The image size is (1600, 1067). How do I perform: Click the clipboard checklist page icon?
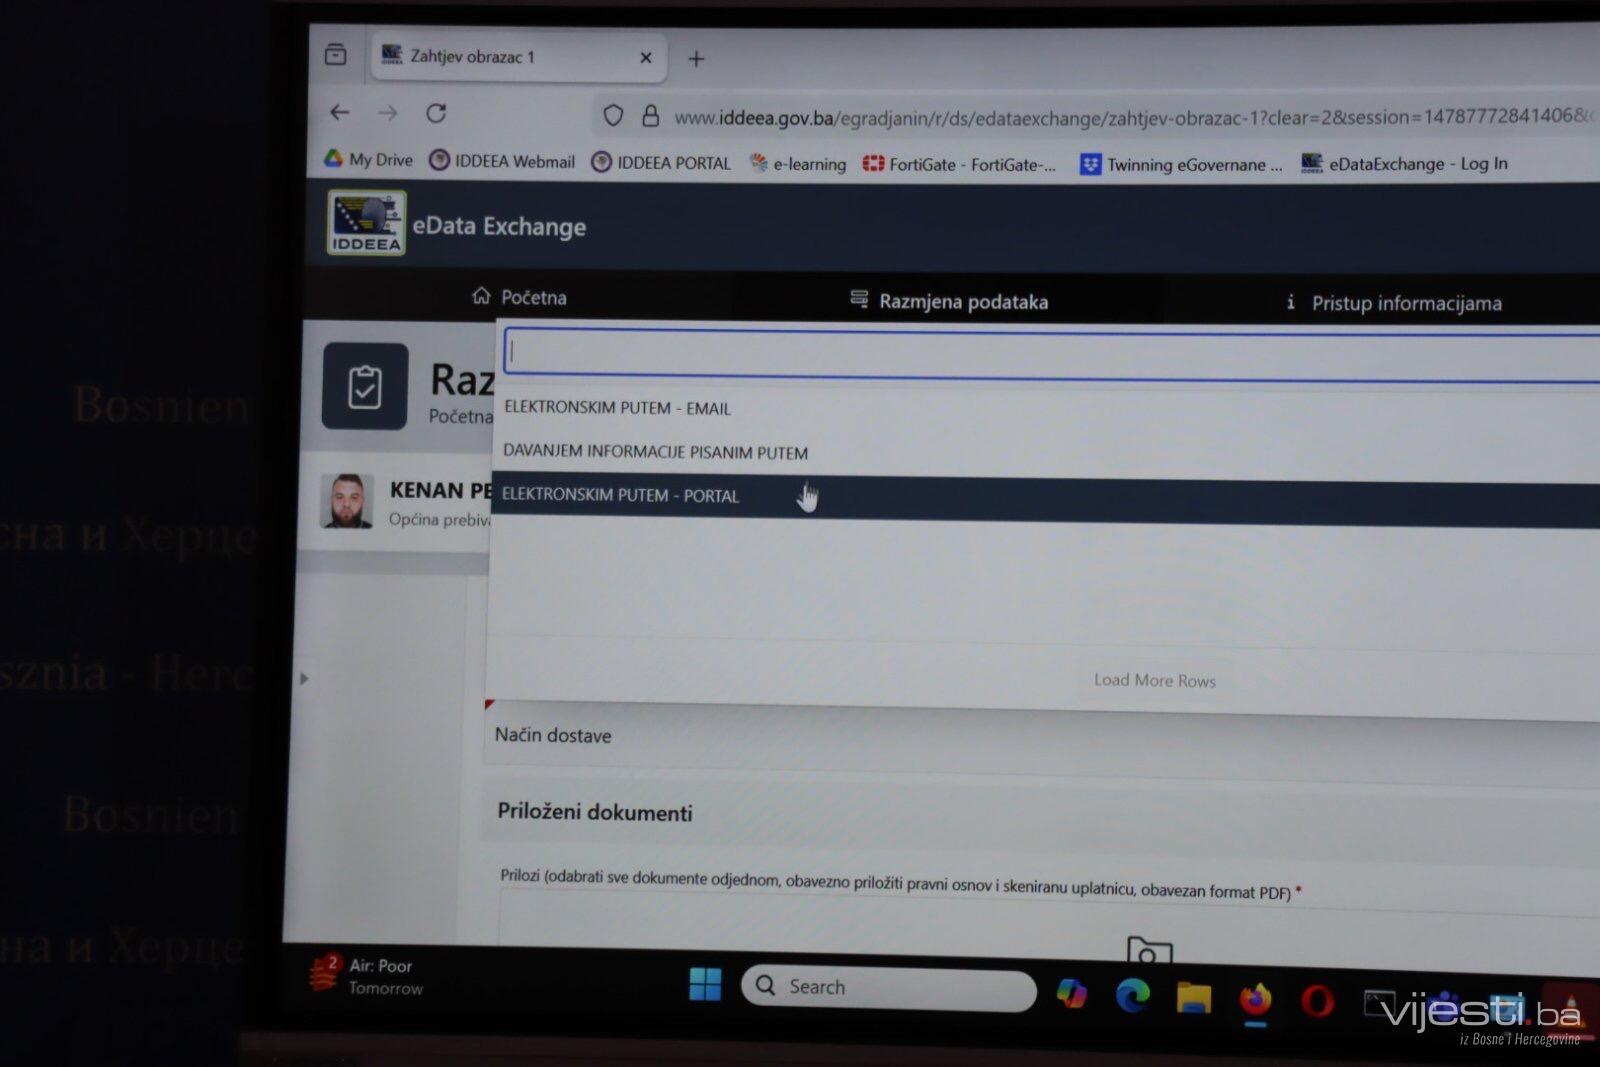coord(365,387)
